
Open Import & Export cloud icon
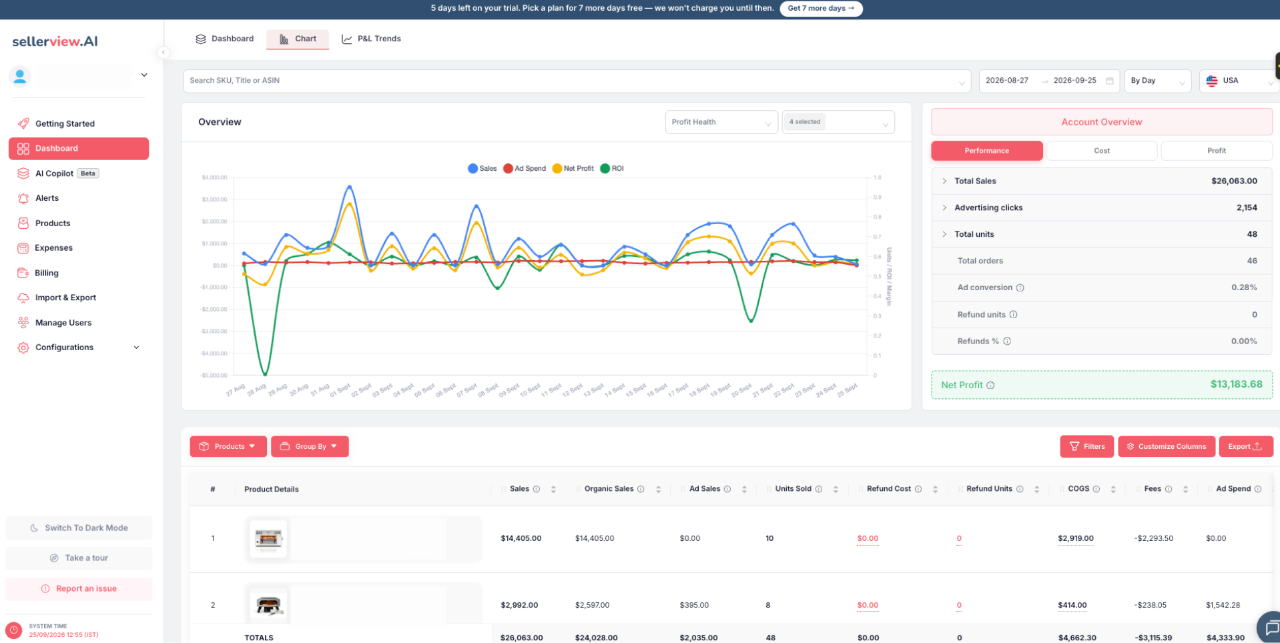point(23,298)
